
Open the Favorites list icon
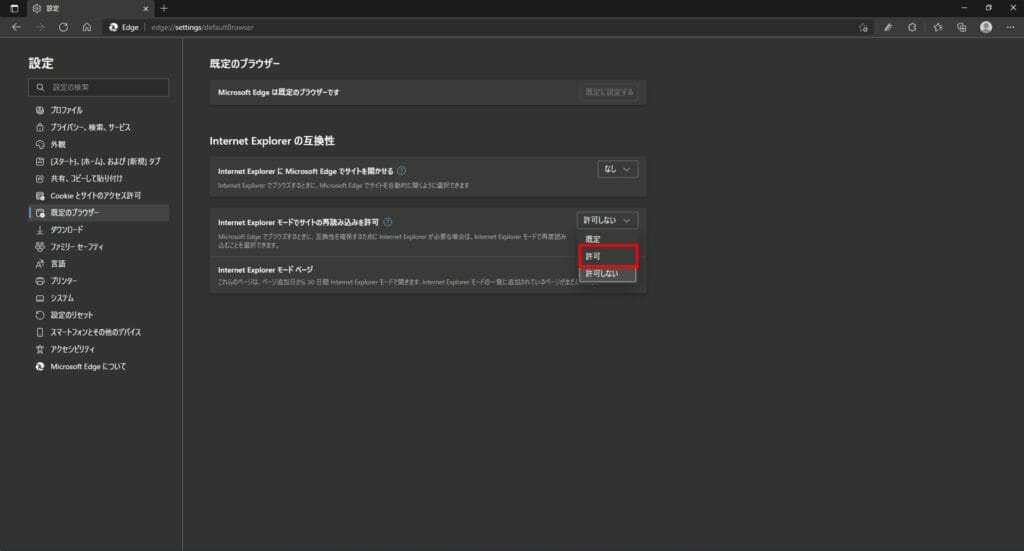tap(938, 27)
